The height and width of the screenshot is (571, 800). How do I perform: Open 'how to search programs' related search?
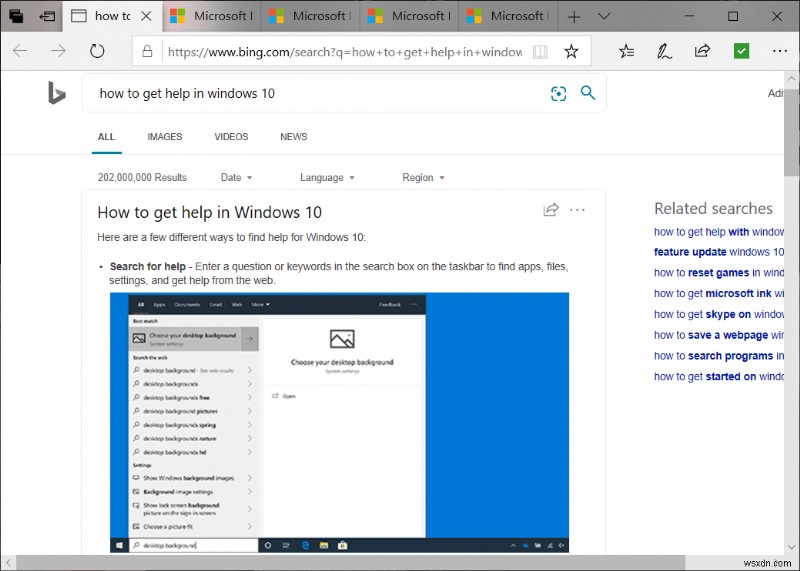point(718,356)
